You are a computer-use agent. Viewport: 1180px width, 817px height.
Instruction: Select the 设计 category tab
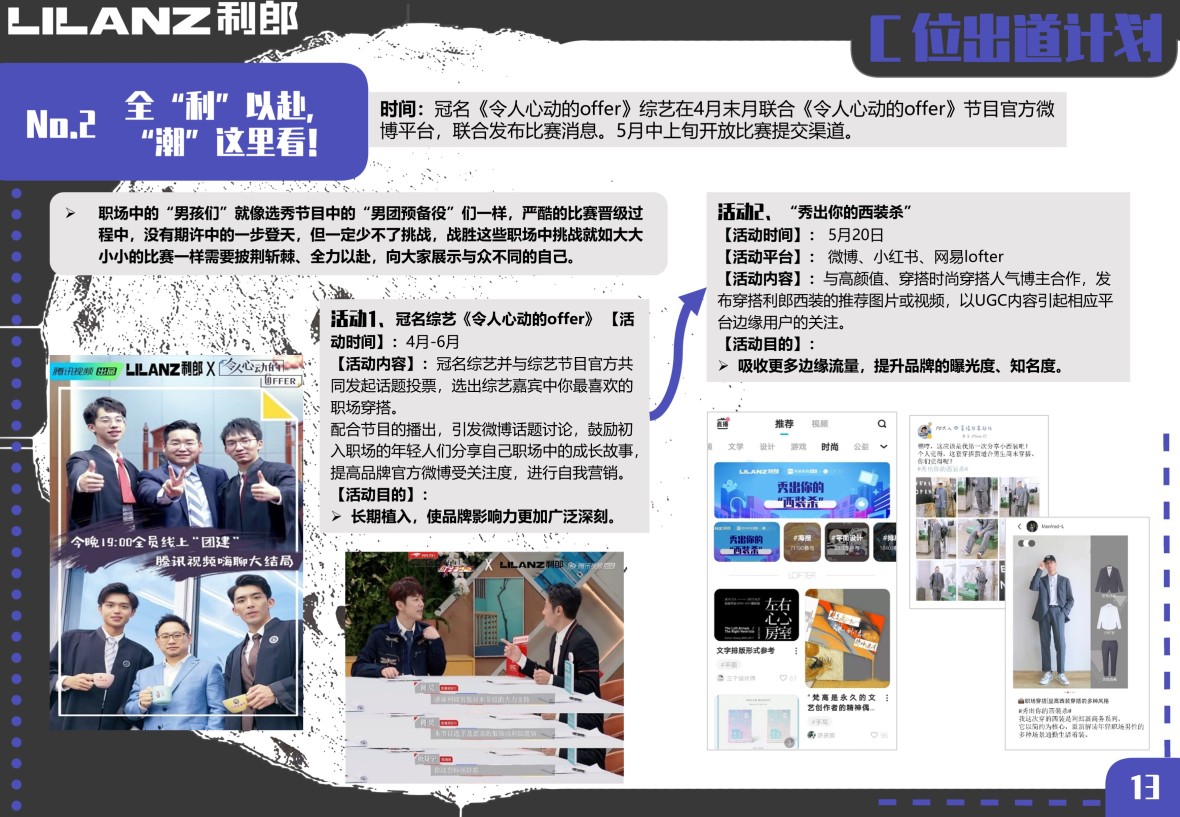tap(767, 447)
